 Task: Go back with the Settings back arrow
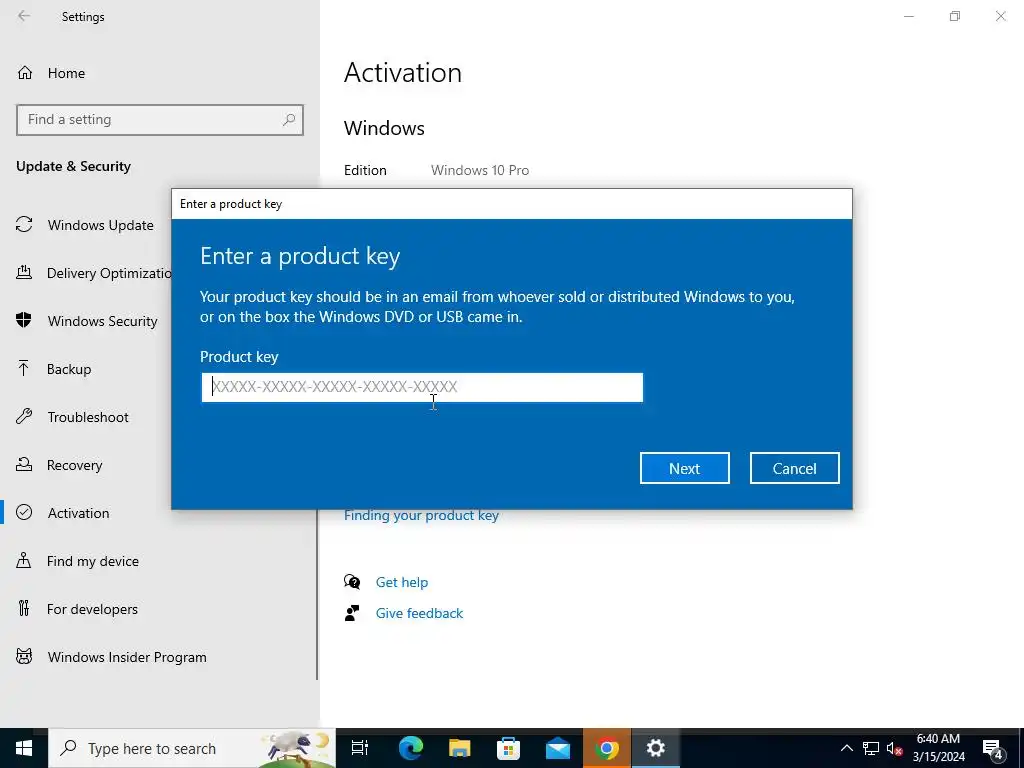pos(24,16)
